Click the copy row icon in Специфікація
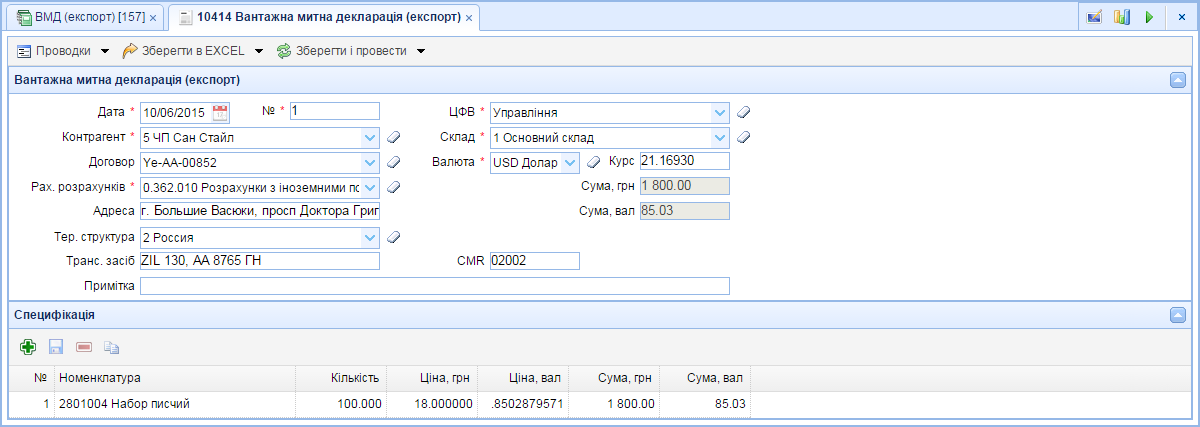 pos(112,347)
